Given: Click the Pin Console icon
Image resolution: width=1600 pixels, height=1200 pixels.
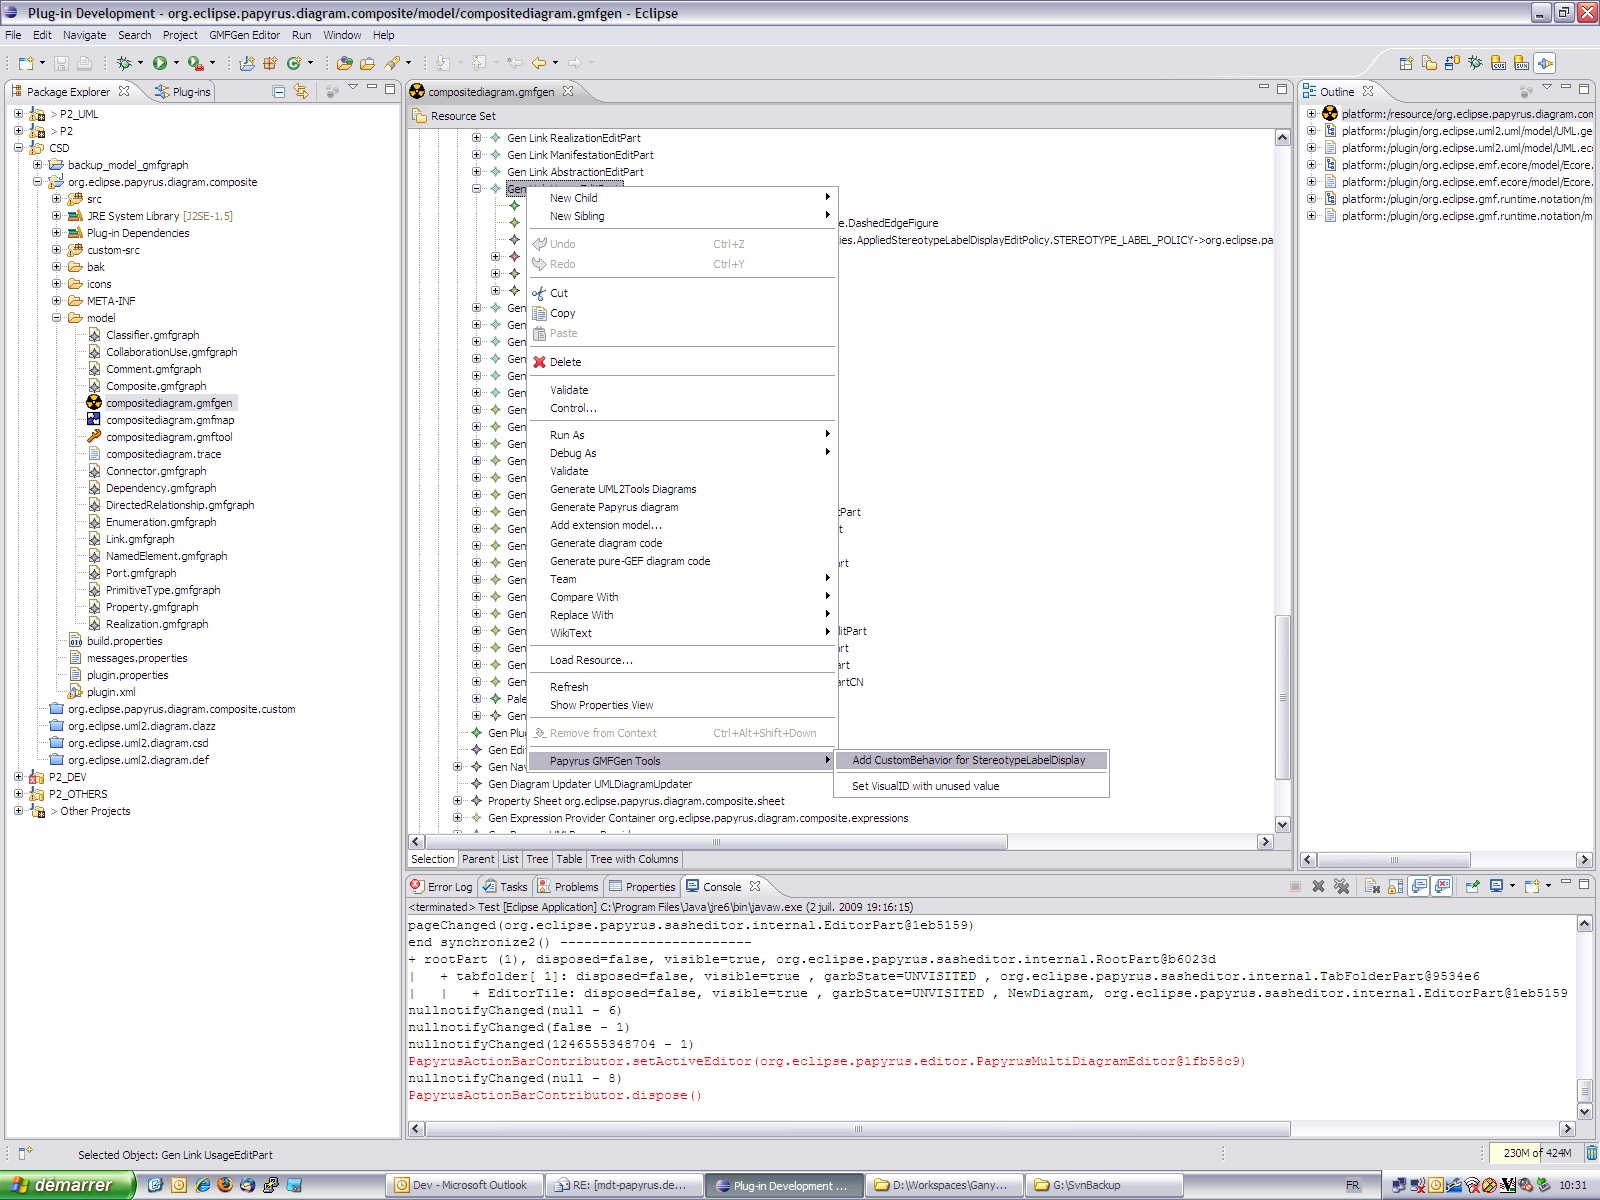Looking at the screenshot, I should [x=1472, y=886].
